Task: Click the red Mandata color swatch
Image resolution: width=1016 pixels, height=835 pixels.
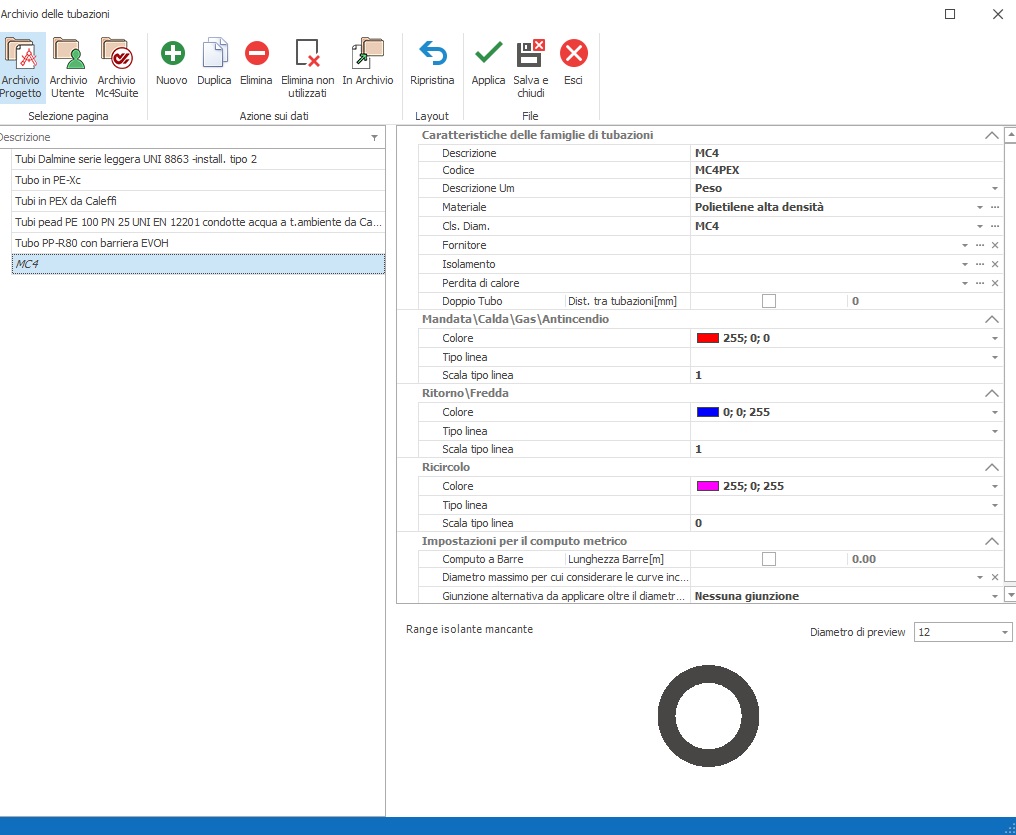Action: click(708, 338)
